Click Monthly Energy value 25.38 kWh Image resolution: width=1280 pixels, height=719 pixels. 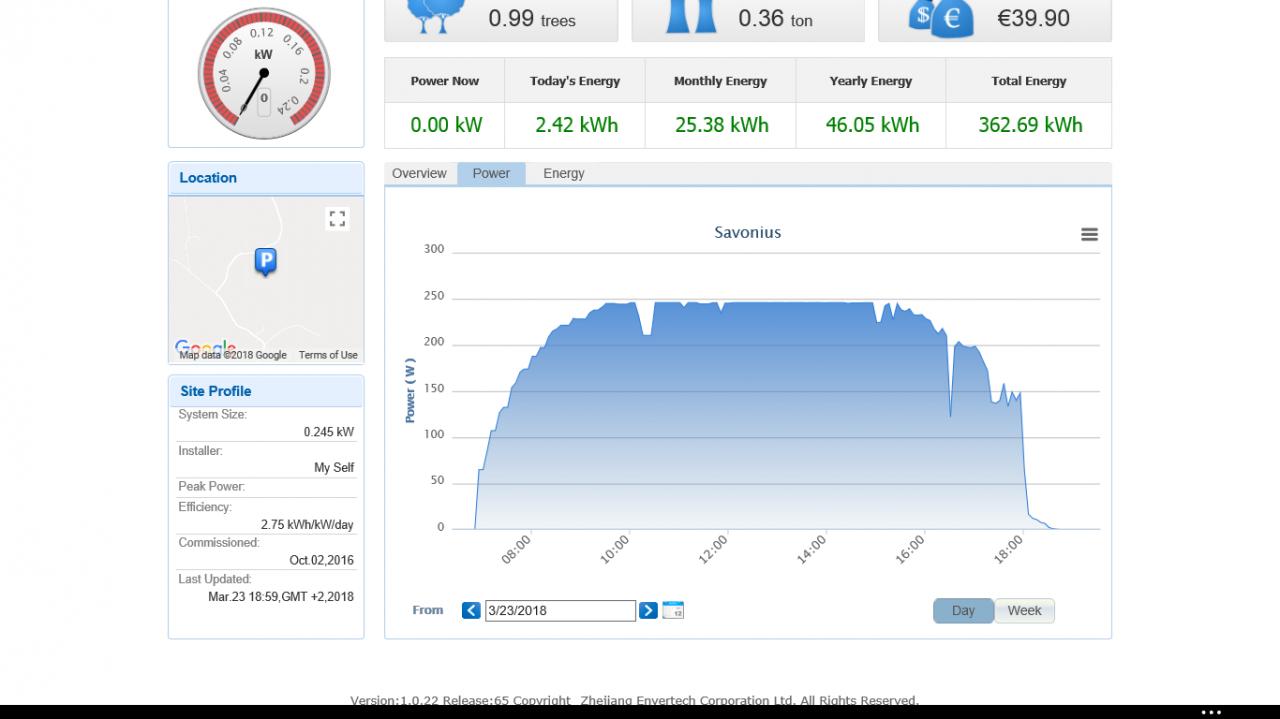coord(722,125)
